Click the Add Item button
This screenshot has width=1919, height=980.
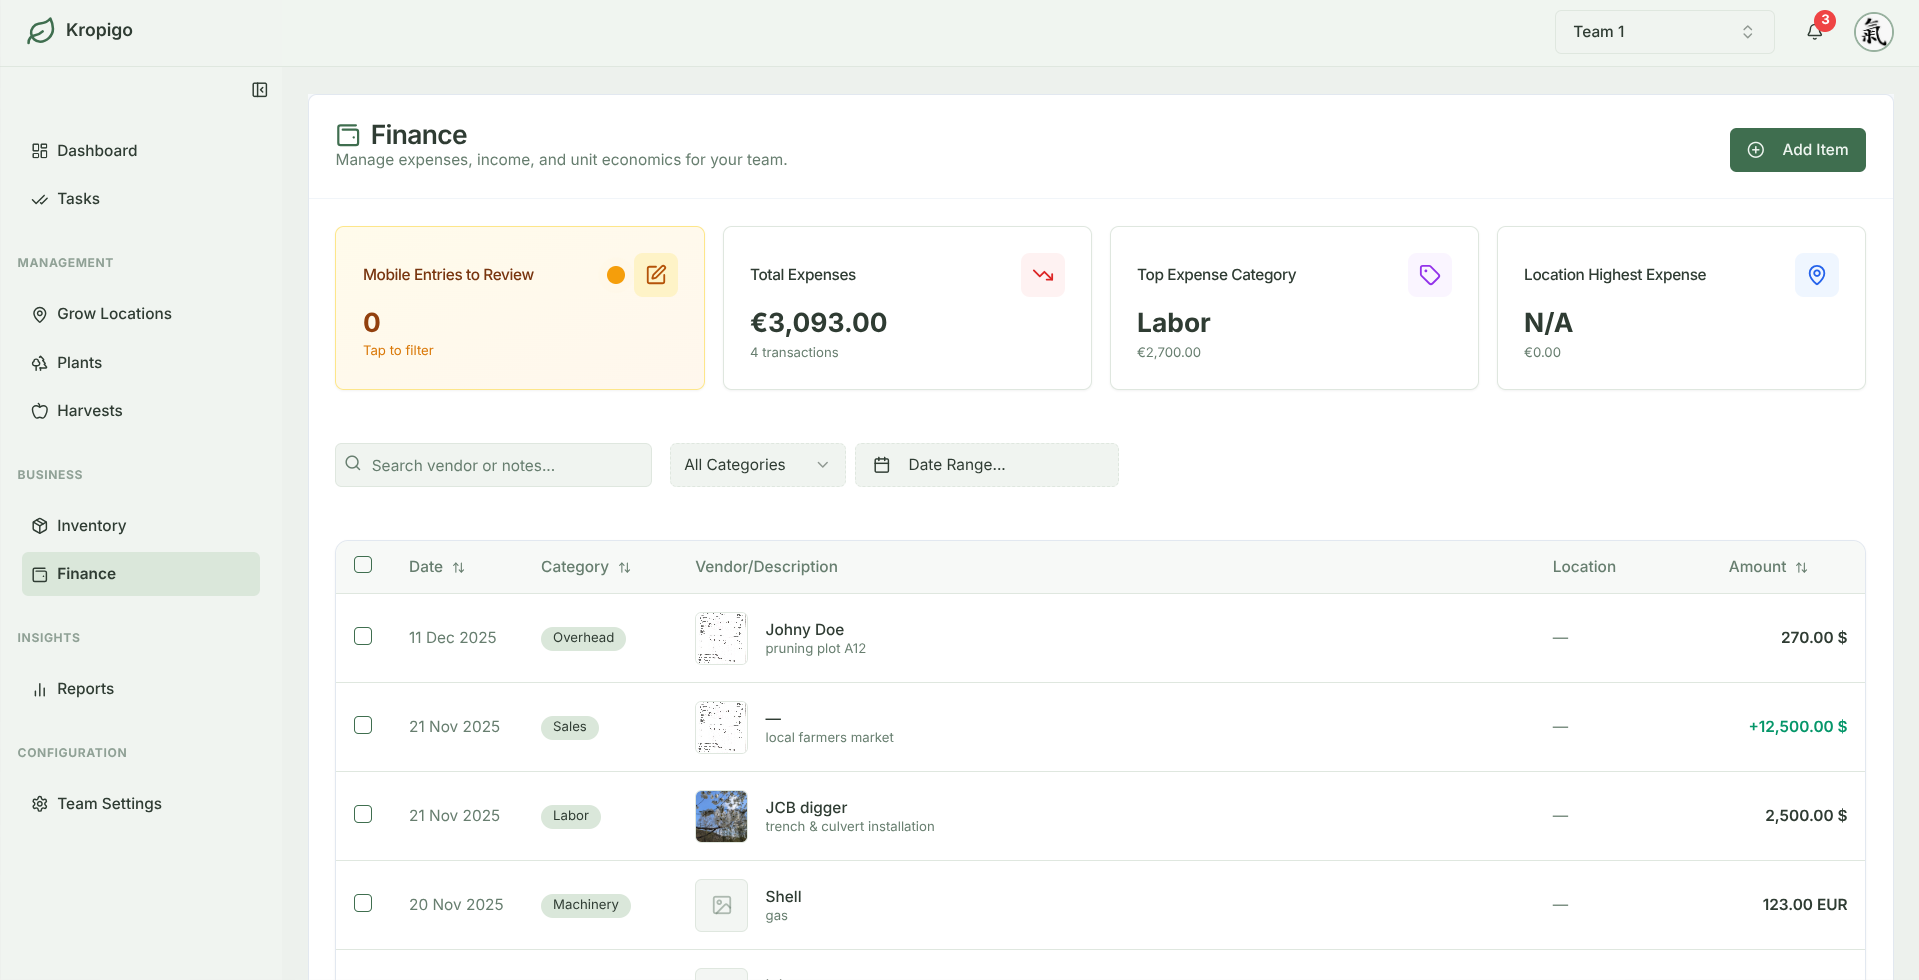[x=1797, y=150]
